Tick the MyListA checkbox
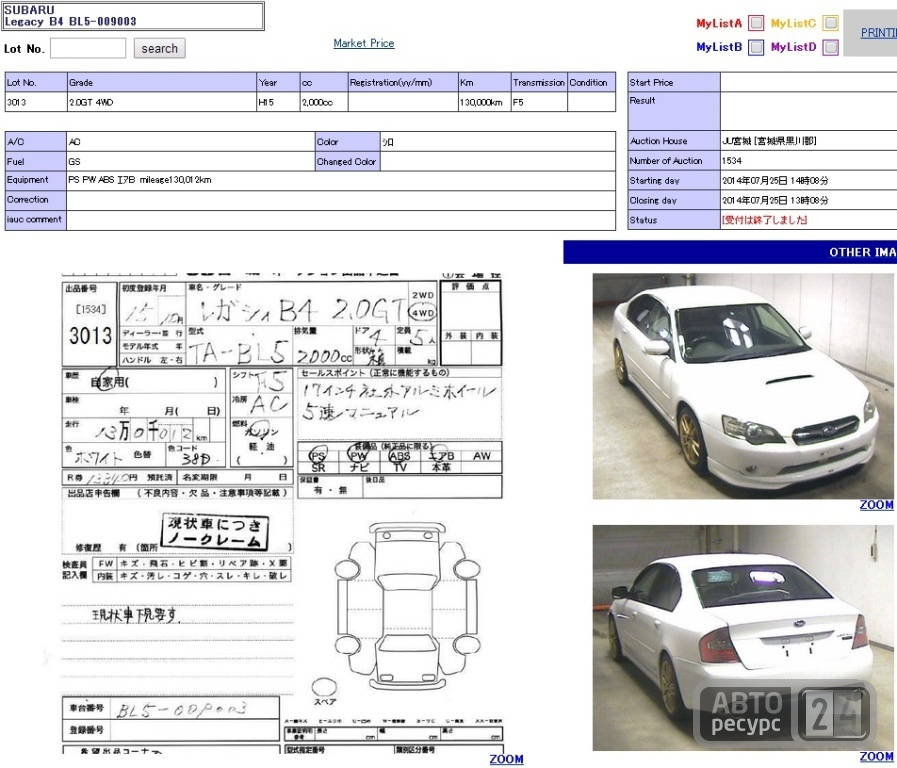 [x=756, y=23]
